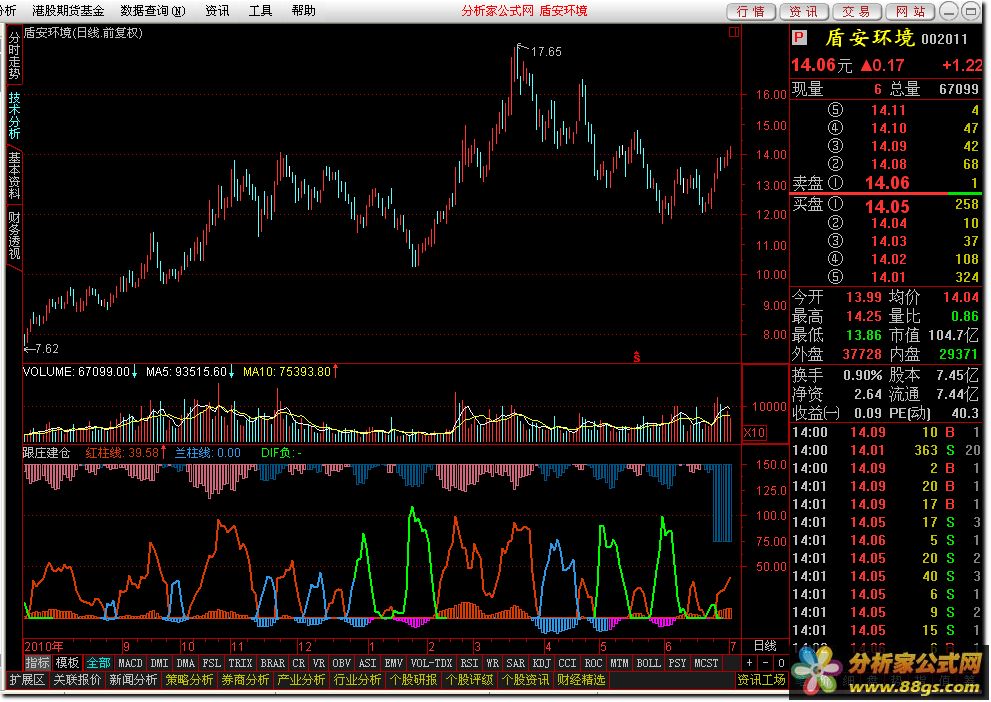991x702 pixels.
Task: Open the 个股资讯 tab
Action: (x=525, y=680)
